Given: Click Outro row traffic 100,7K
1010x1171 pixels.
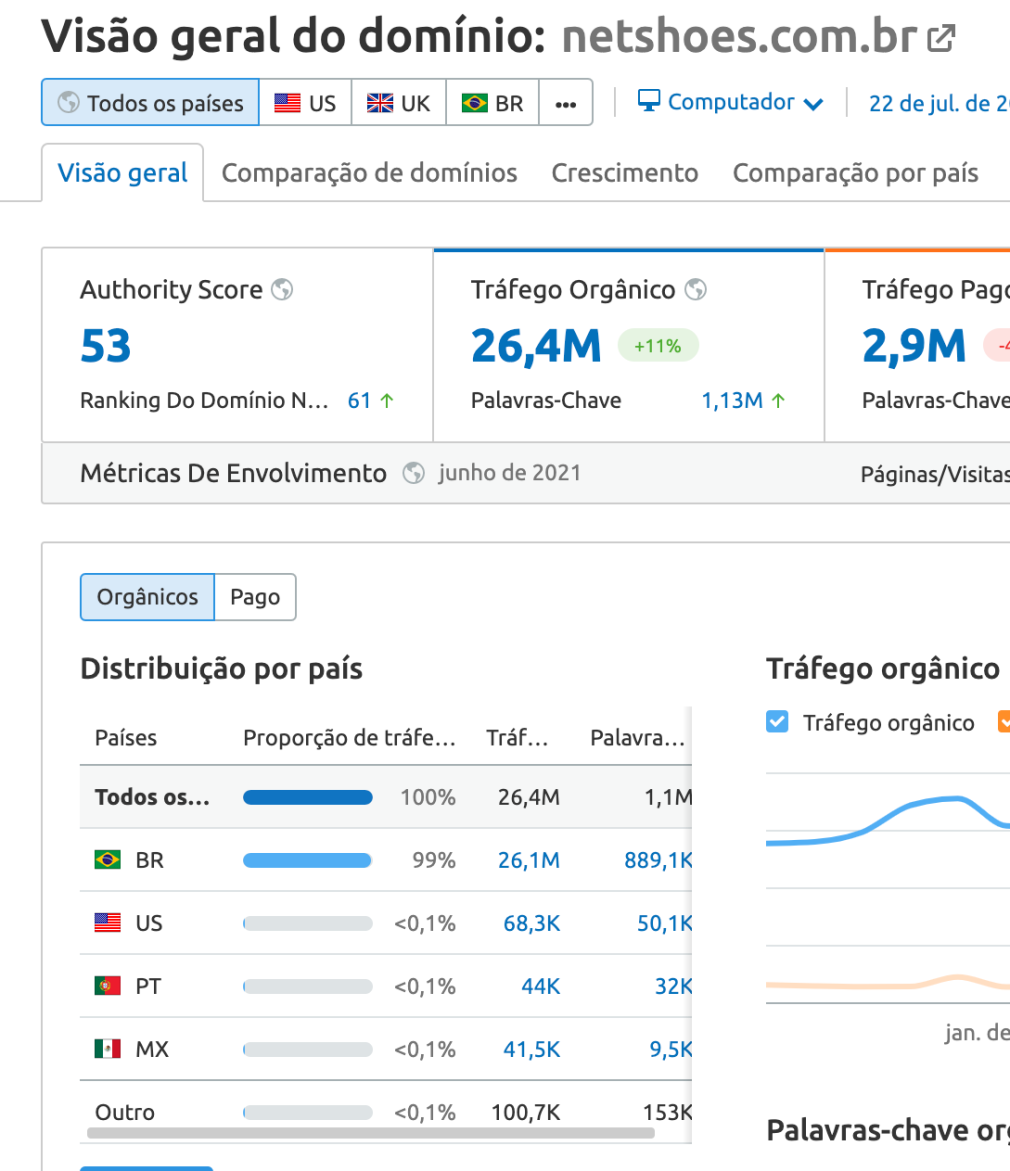Looking at the screenshot, I should pos(525,1112).
